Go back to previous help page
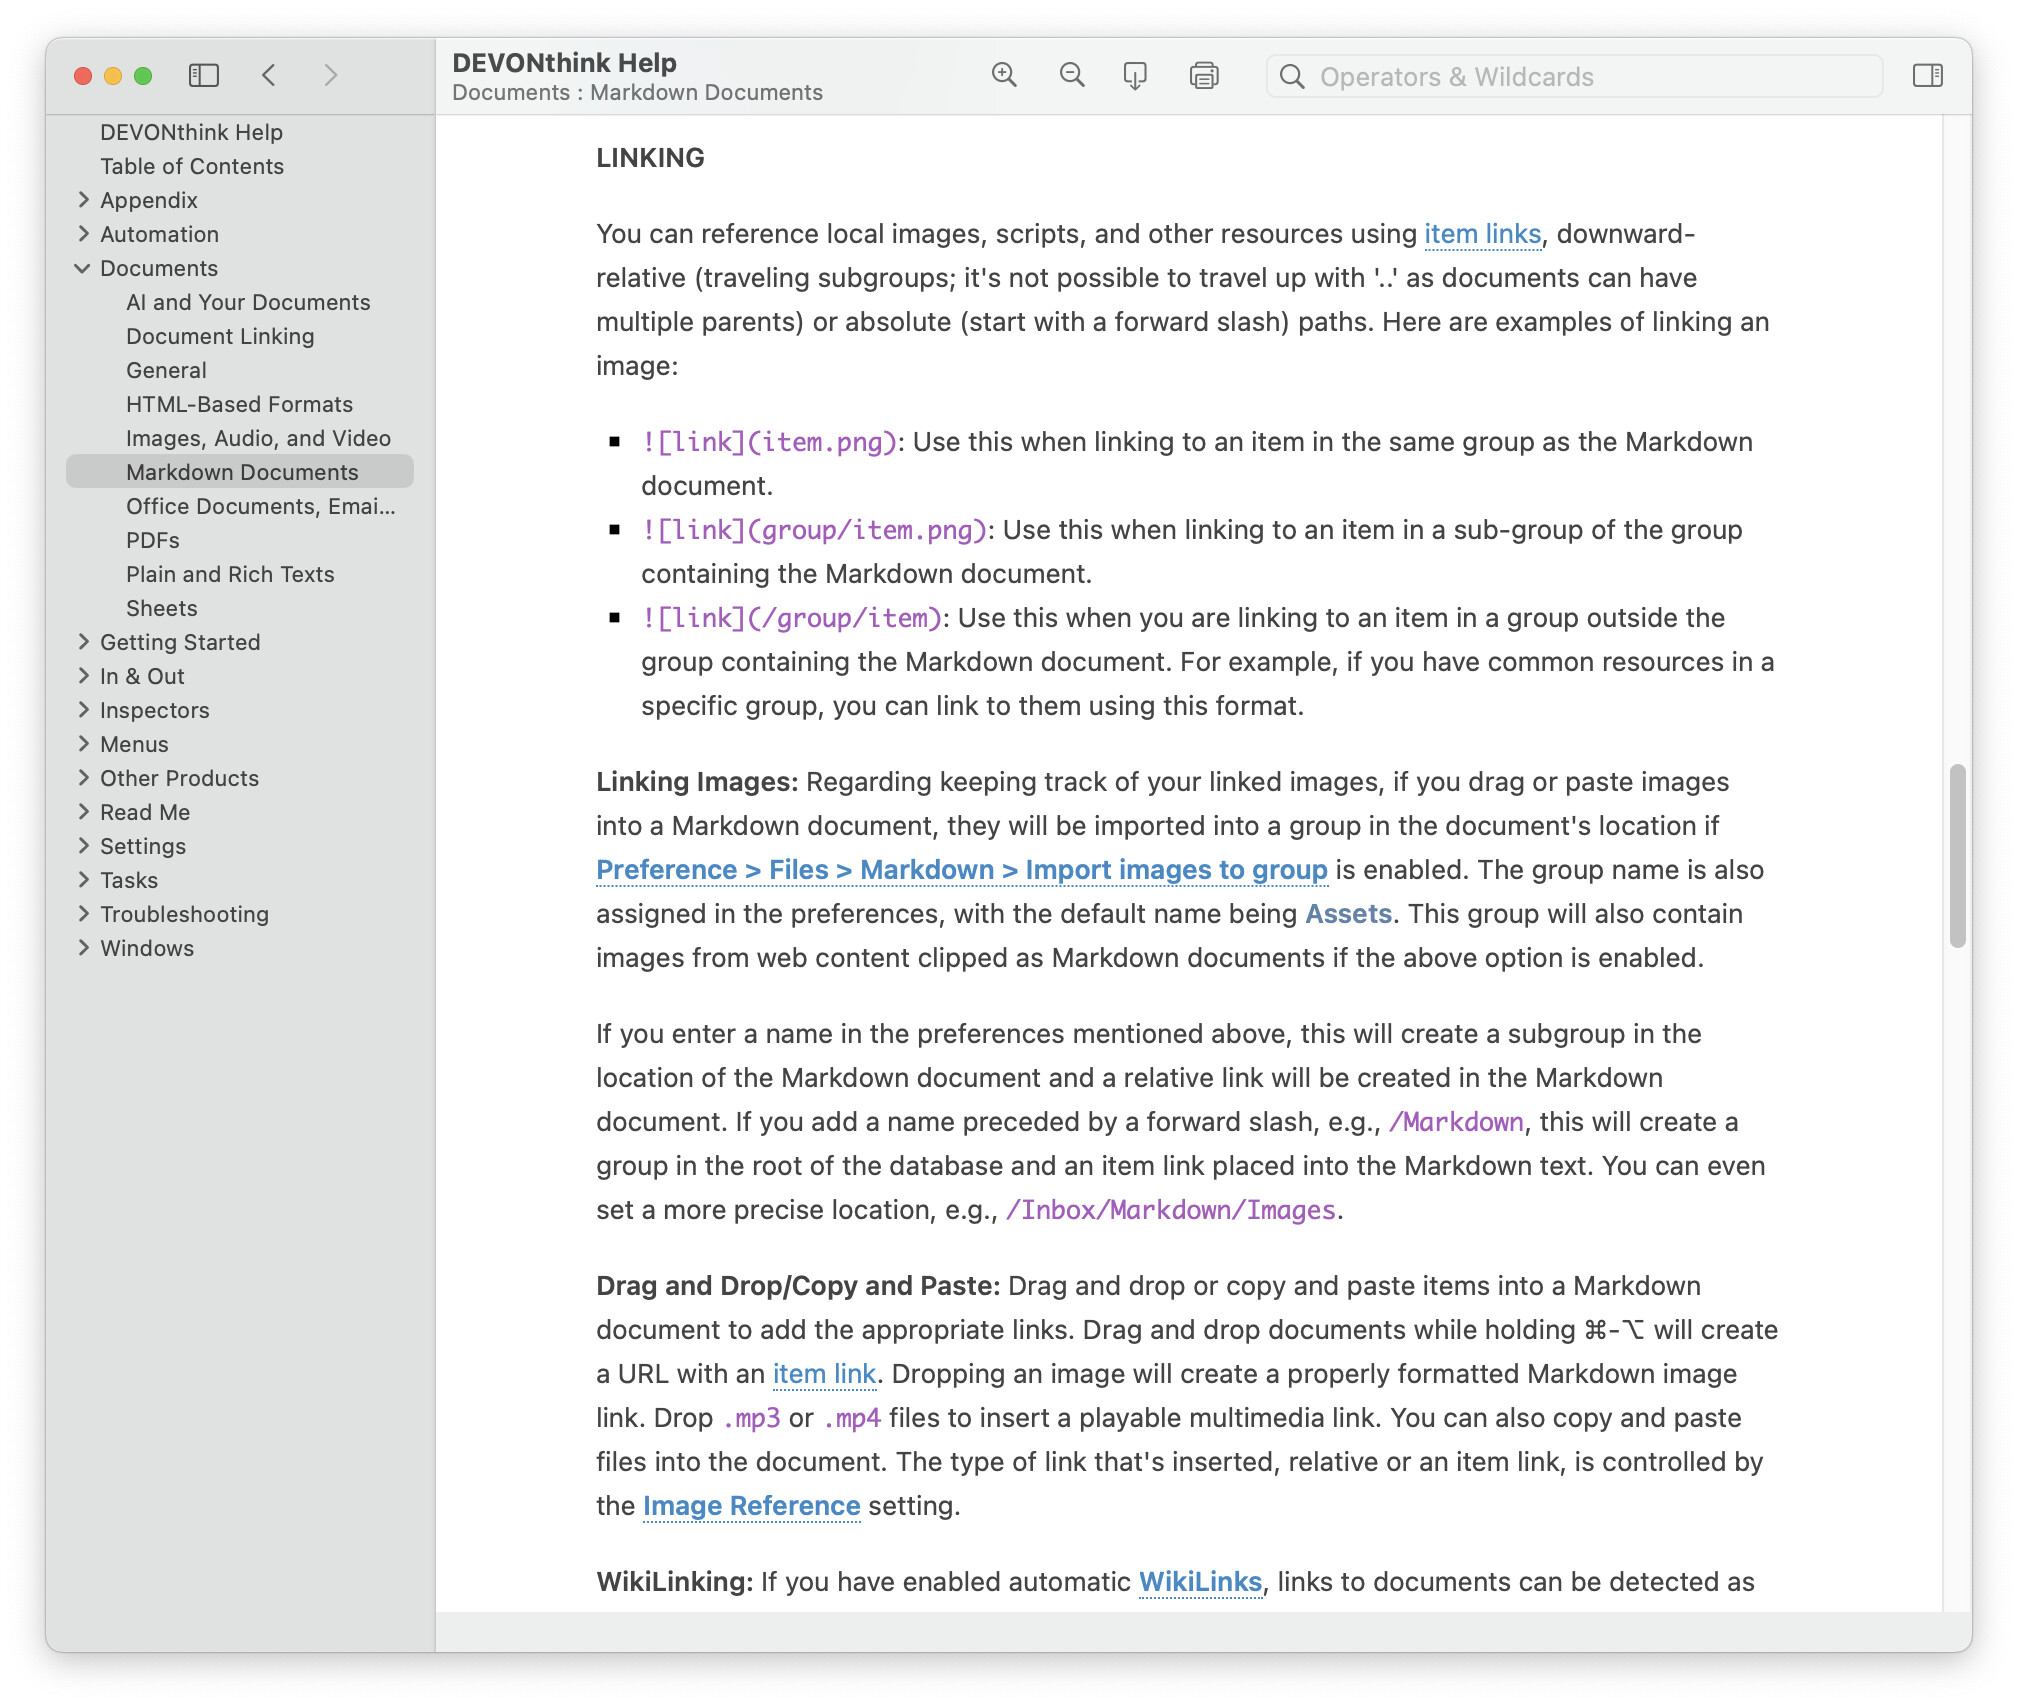Image resolution: width=2018 pixels, height=1706 pixels. tap(269, 75)
